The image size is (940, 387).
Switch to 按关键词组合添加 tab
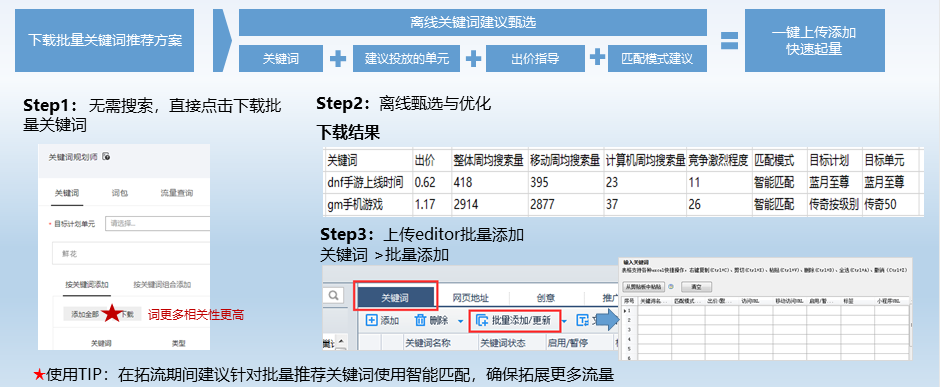[x=162, y=284]
